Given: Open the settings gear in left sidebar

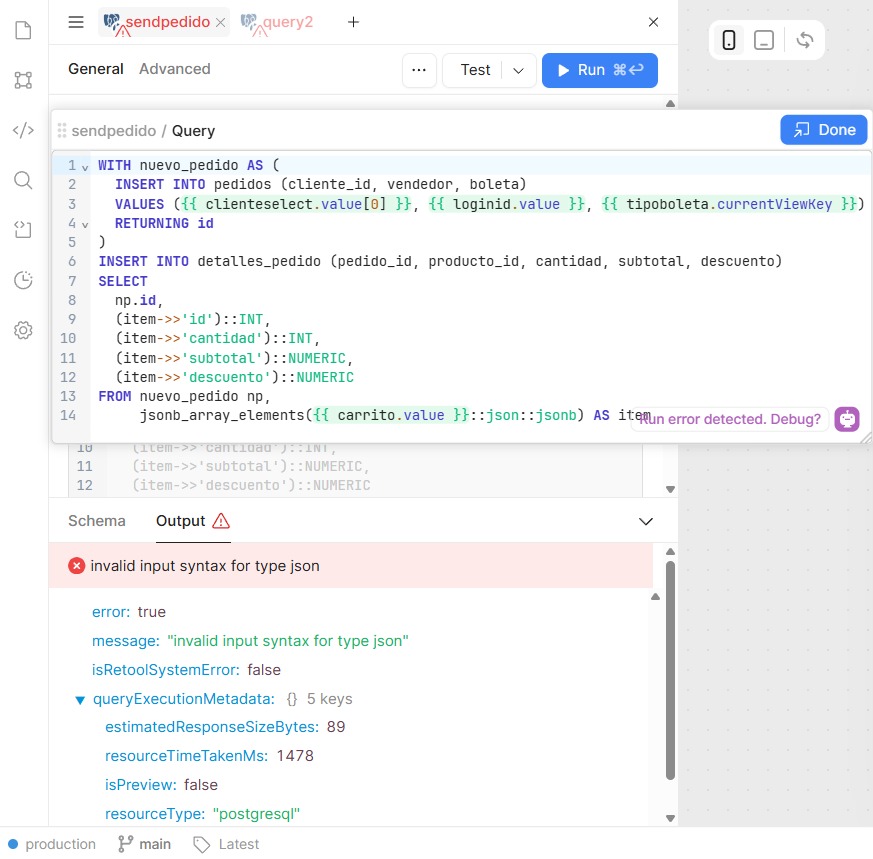Looking at the screenshot, I should [x=23, y=330].
